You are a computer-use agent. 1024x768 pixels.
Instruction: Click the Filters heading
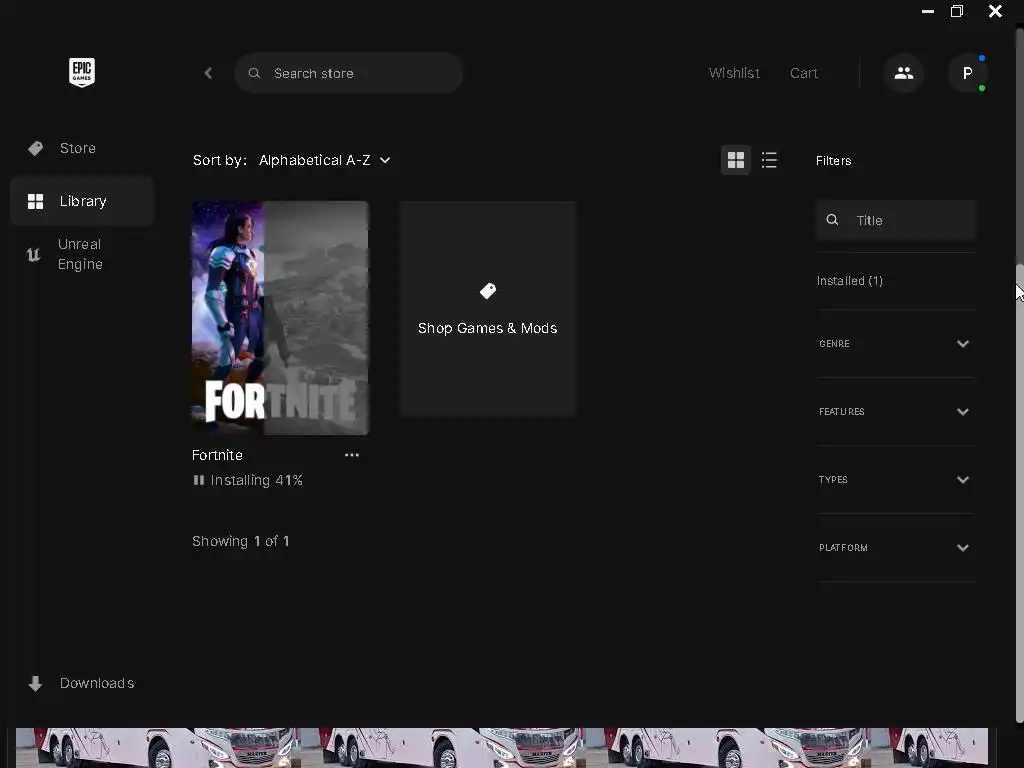coord(833,161)
